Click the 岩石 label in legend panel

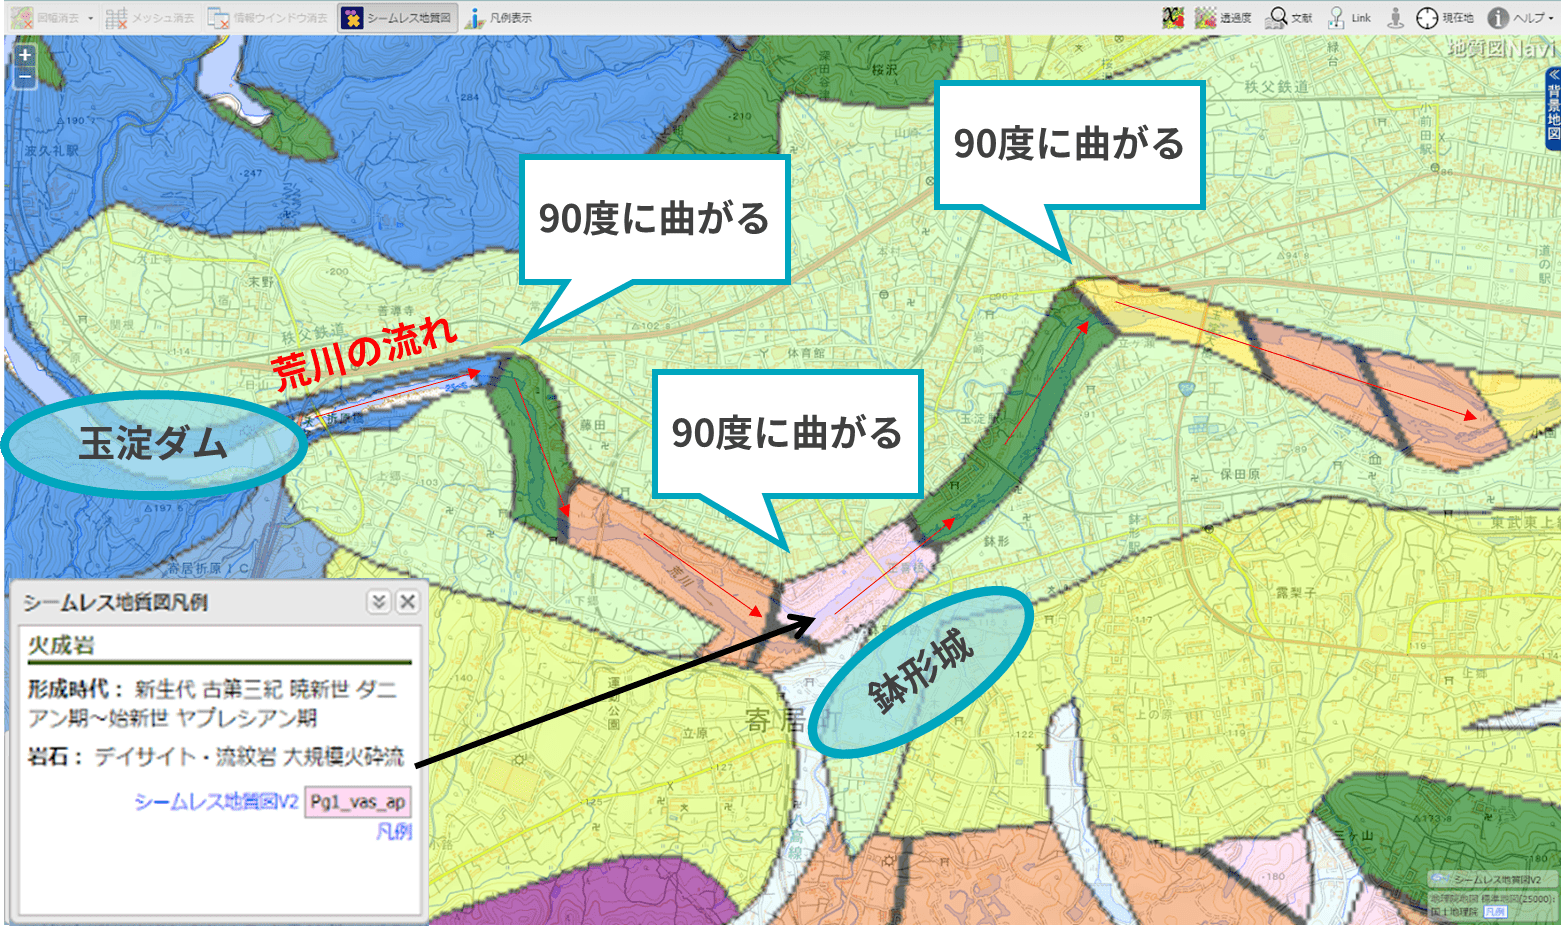[x=55, y=757]
